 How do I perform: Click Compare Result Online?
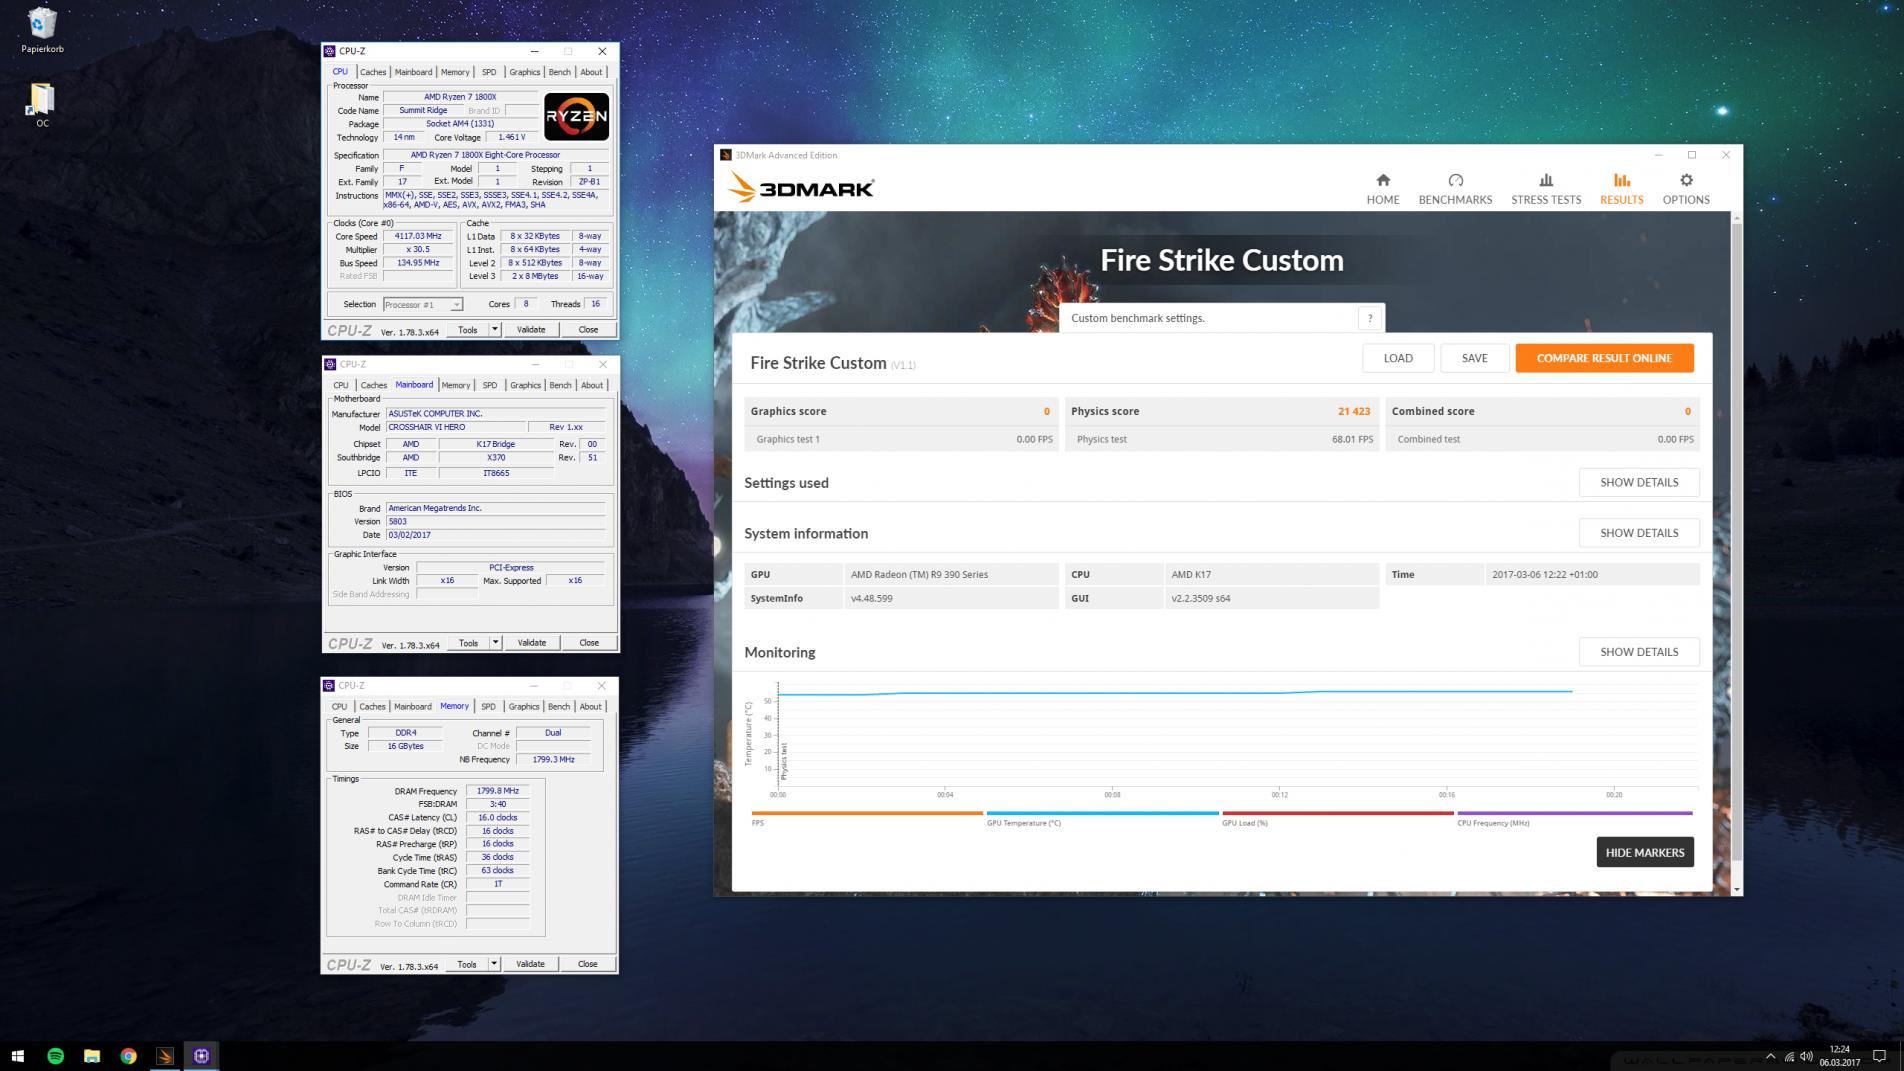tap(1604, 358)
